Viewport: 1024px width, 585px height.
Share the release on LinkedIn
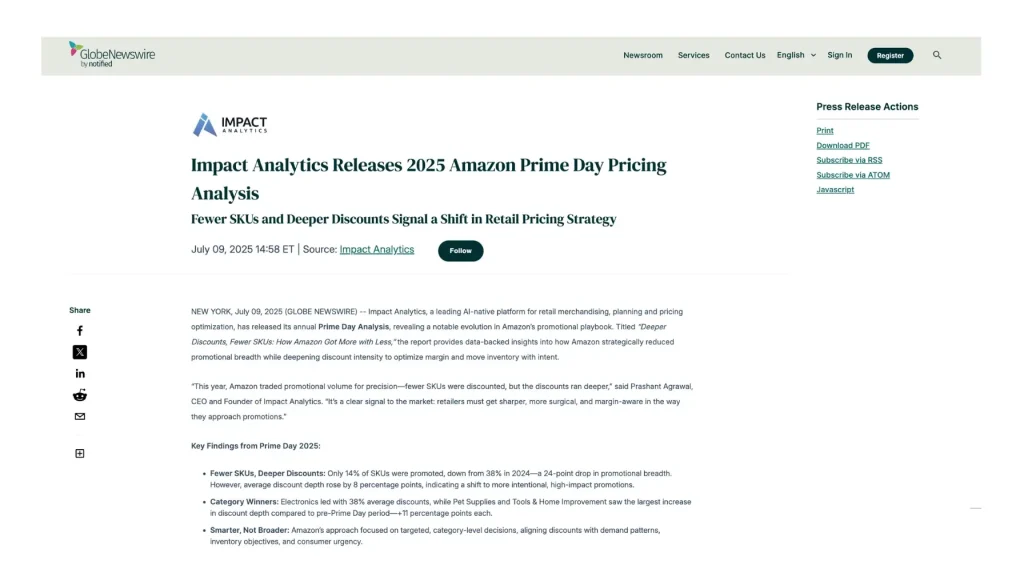click(80, 373)
